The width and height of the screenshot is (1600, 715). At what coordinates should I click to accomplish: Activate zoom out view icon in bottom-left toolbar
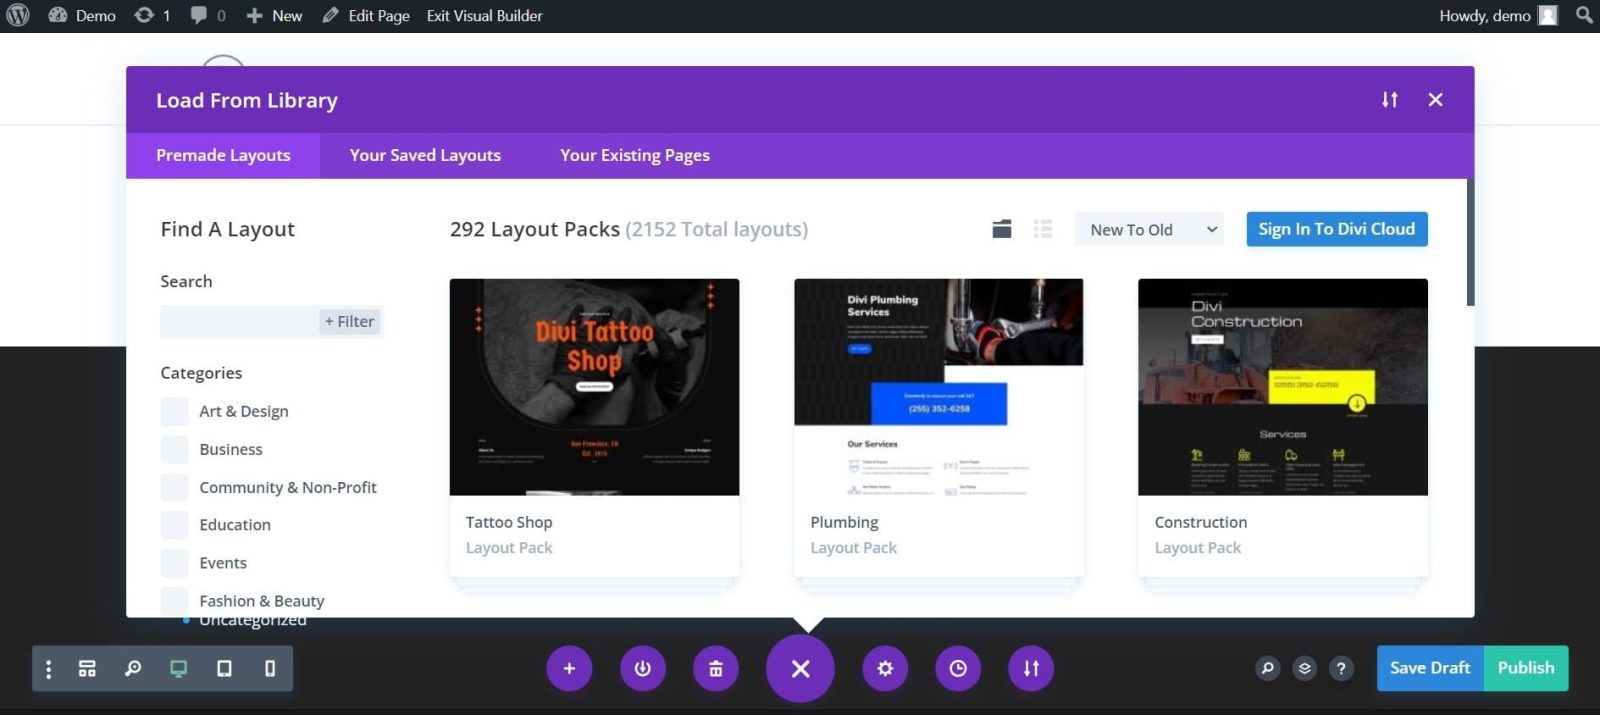[132, 668]
